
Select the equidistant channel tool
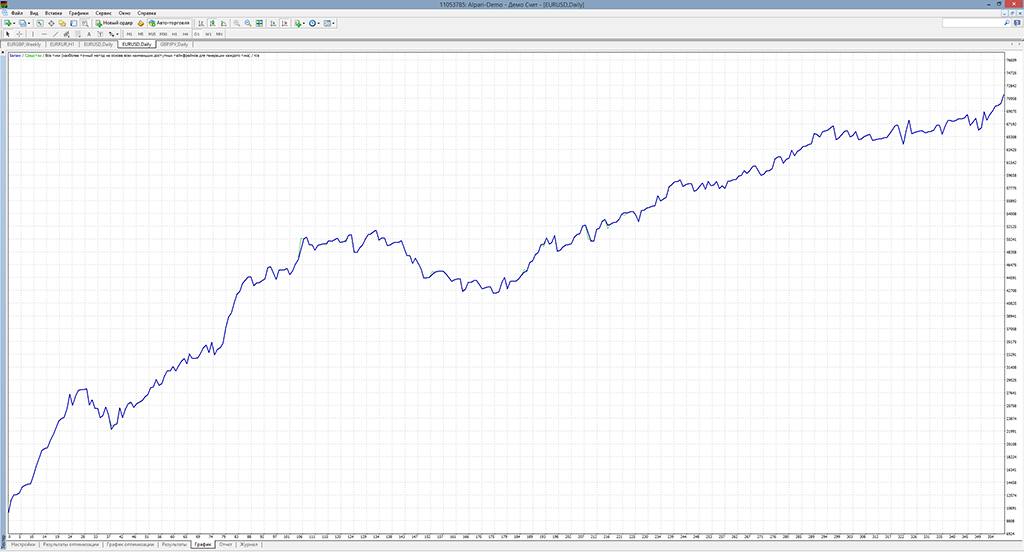point(66,34)
